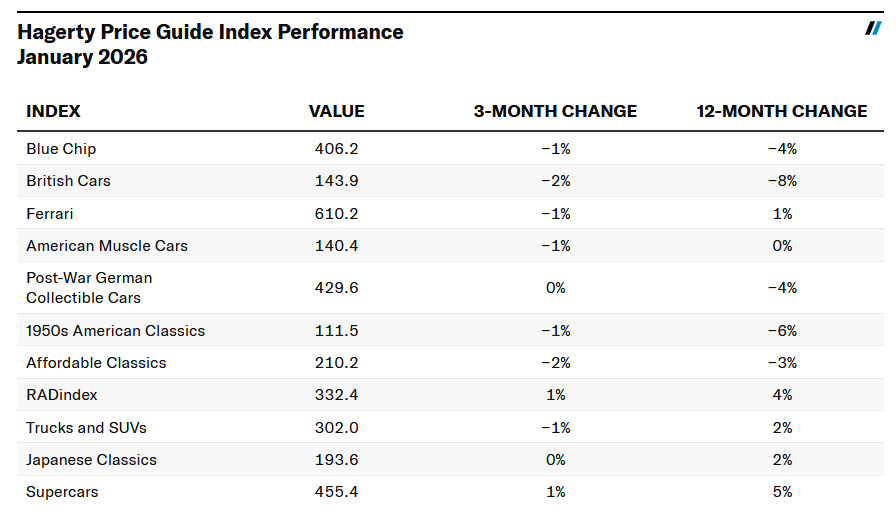Click the Ferrari value 610.2
The height and width of the screenshot is (523, 896).
coord(336,214)
